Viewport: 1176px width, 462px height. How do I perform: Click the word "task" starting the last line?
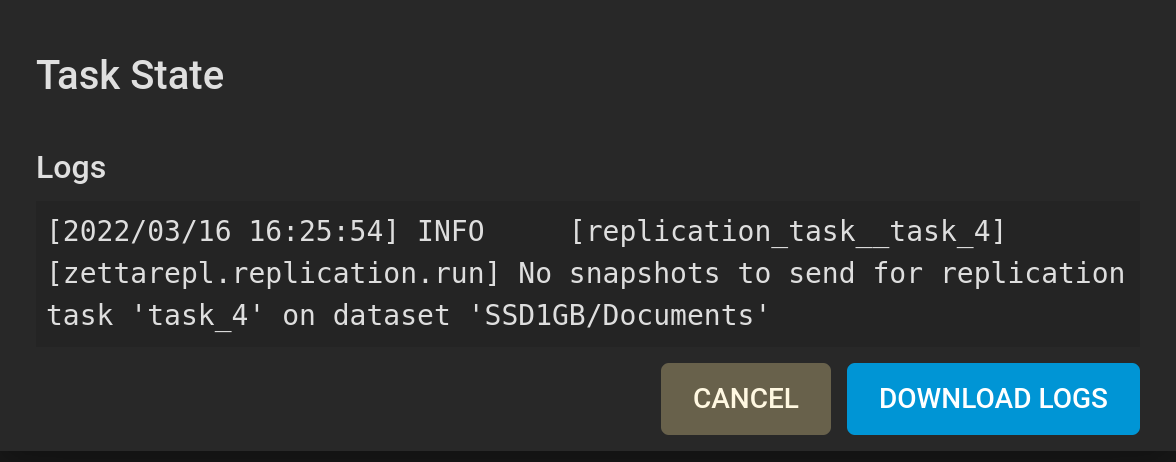(80, 316)
